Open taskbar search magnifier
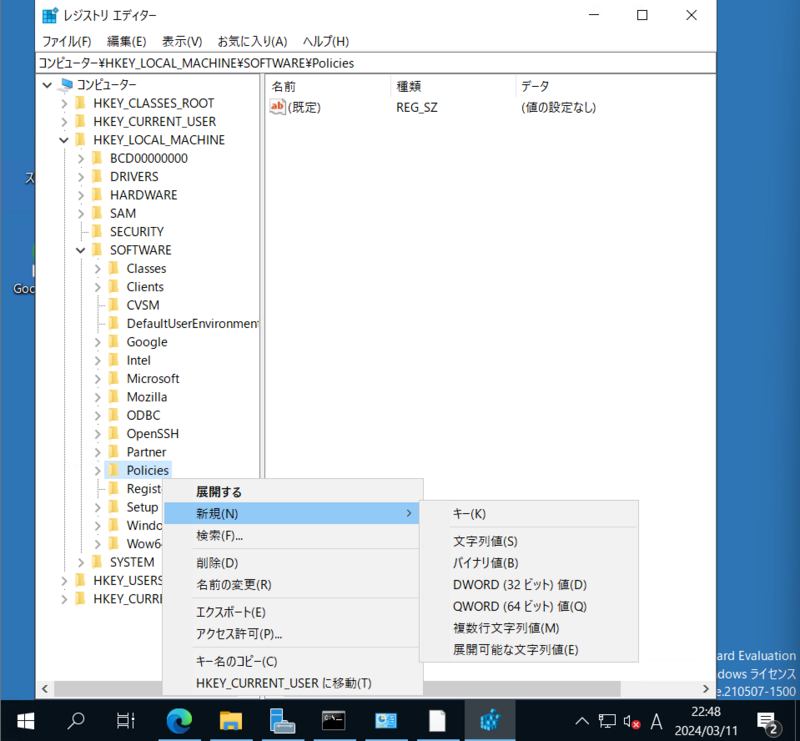Viewport: 800px width, 741px height. pos(76,721)
